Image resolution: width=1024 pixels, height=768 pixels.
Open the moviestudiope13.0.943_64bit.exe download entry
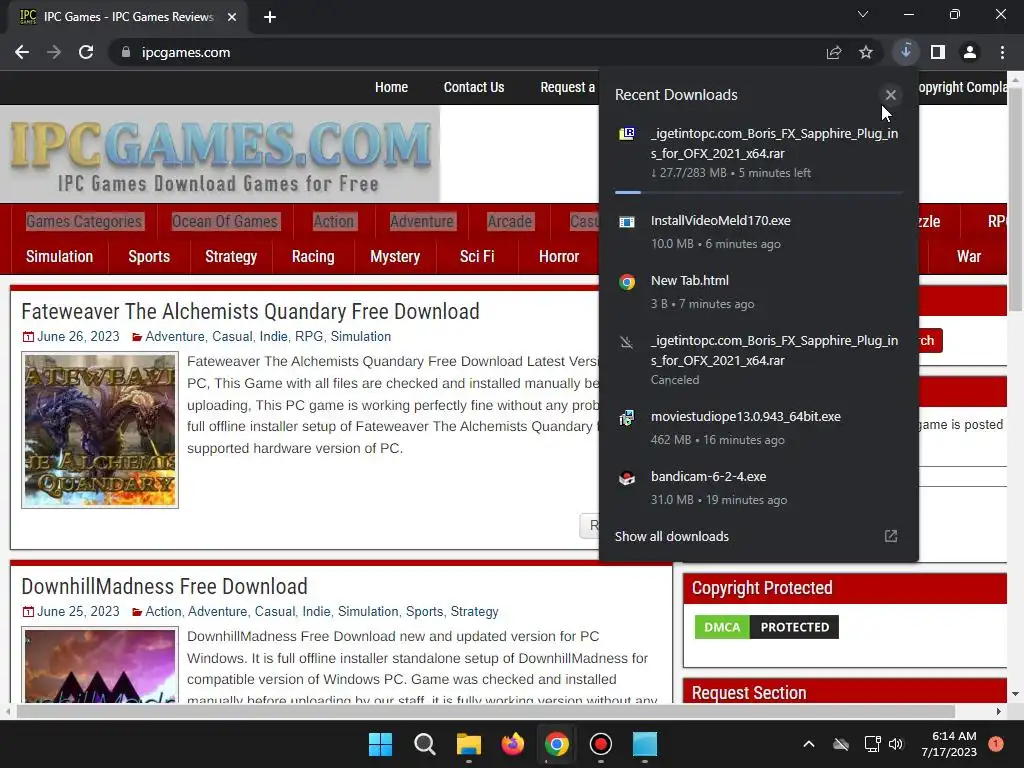point(758,428)
